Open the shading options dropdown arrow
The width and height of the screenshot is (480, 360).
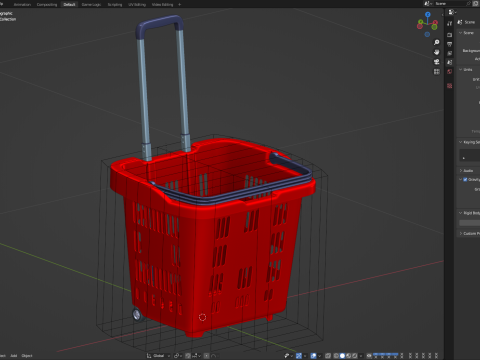point(361,356)
